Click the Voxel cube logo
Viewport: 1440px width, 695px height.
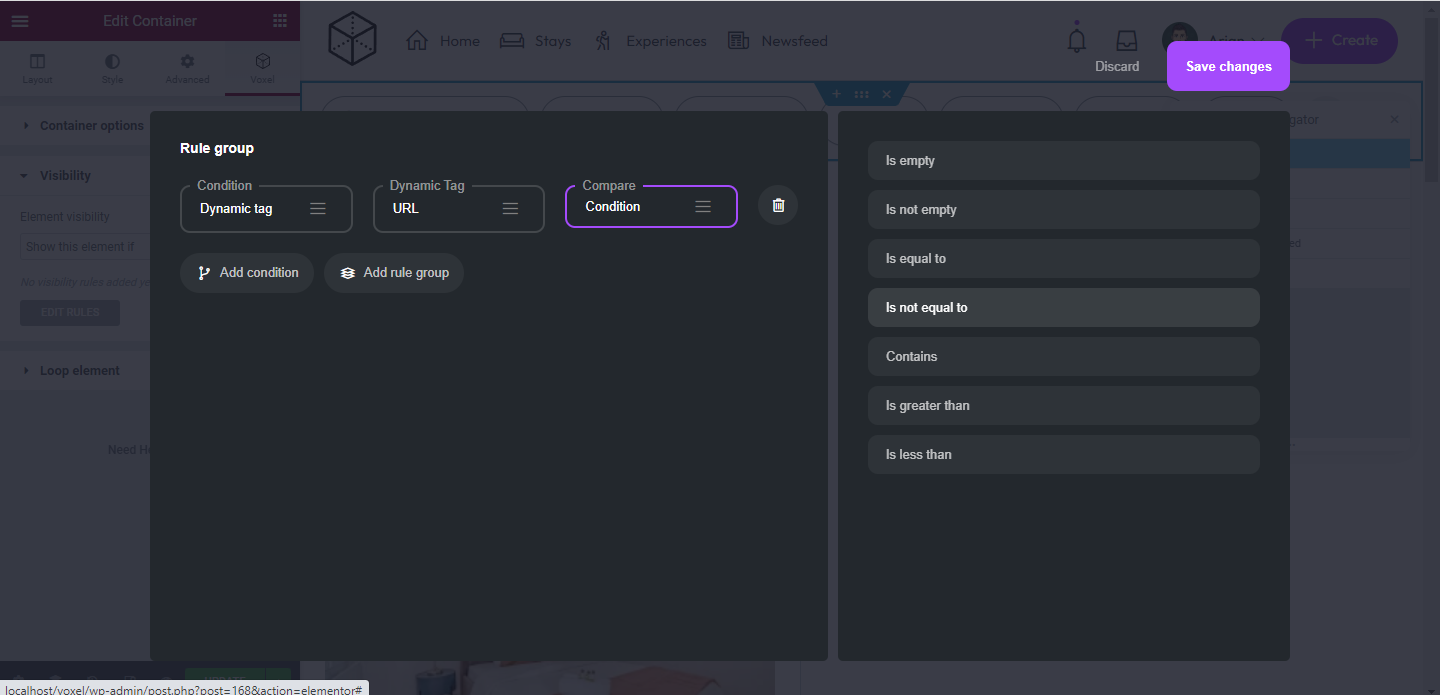click(x=352, y=40)
